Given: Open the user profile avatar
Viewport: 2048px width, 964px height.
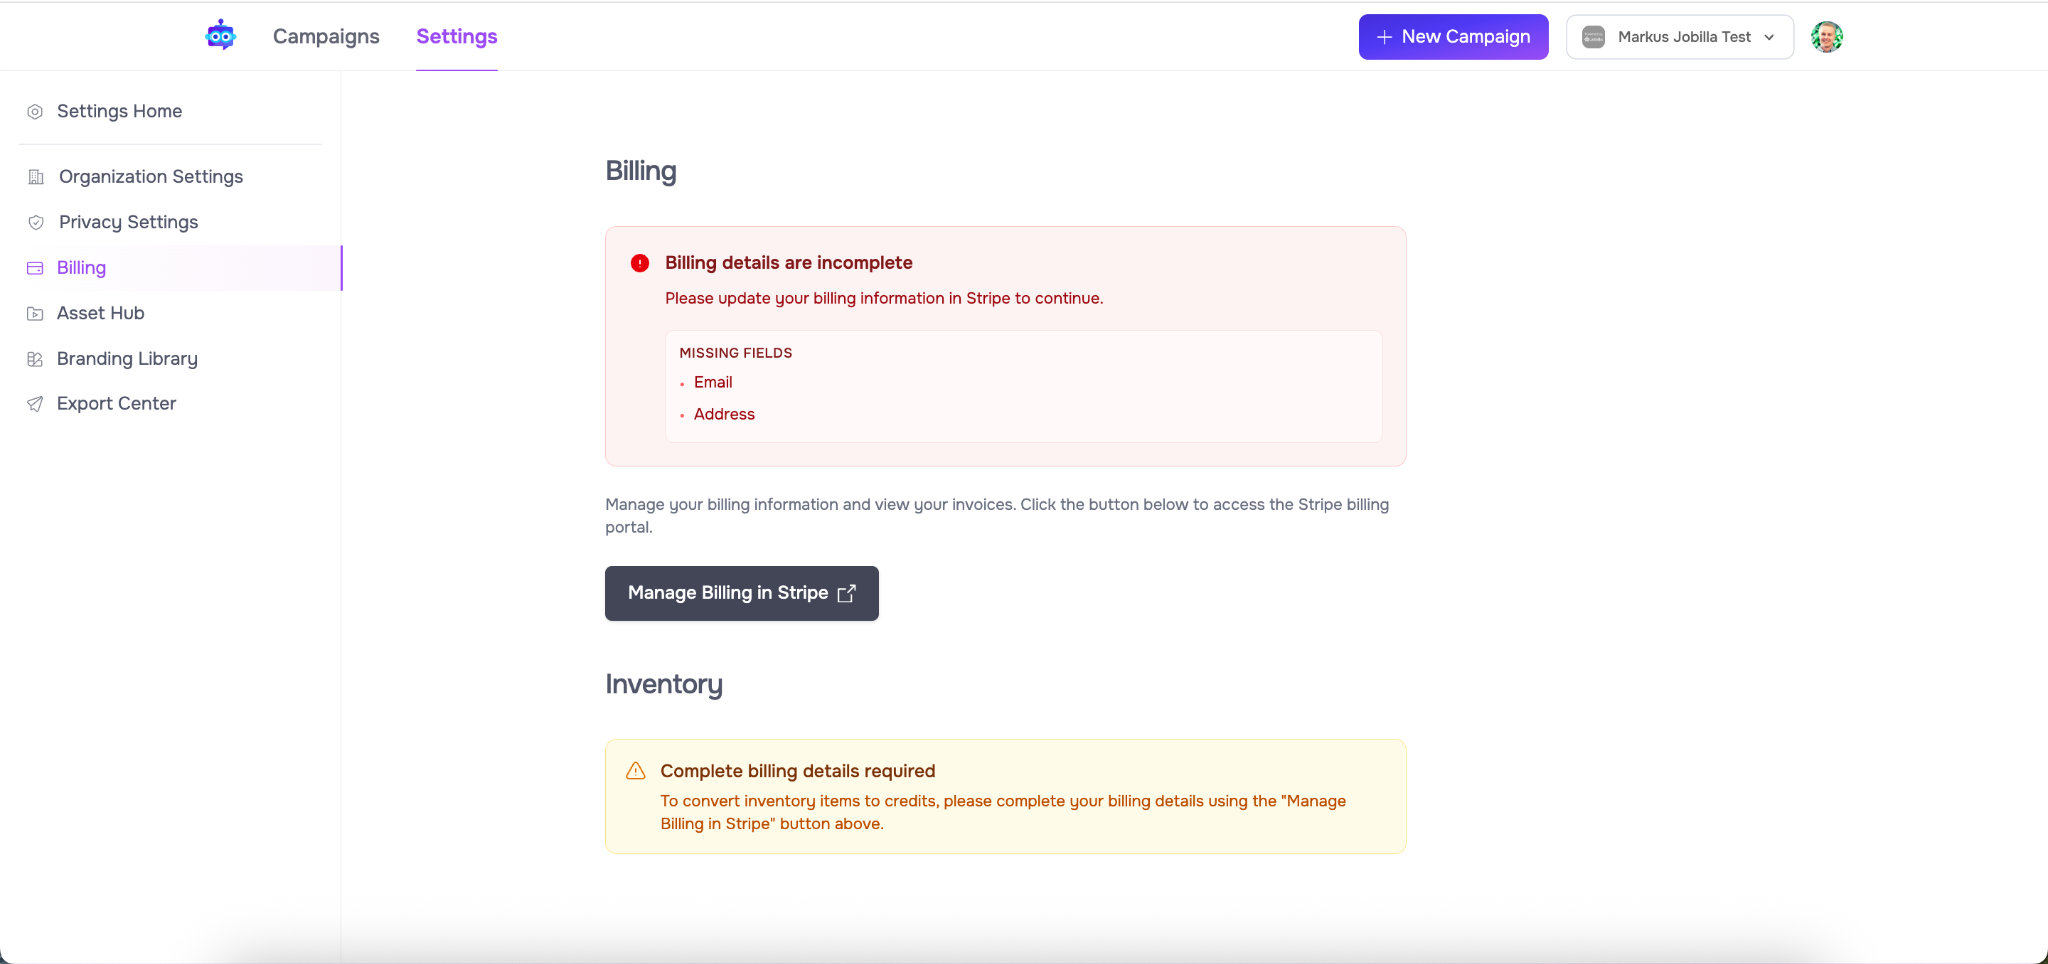Looking at the screenshot, I should pyautogui.click(x=1826, y=37).
